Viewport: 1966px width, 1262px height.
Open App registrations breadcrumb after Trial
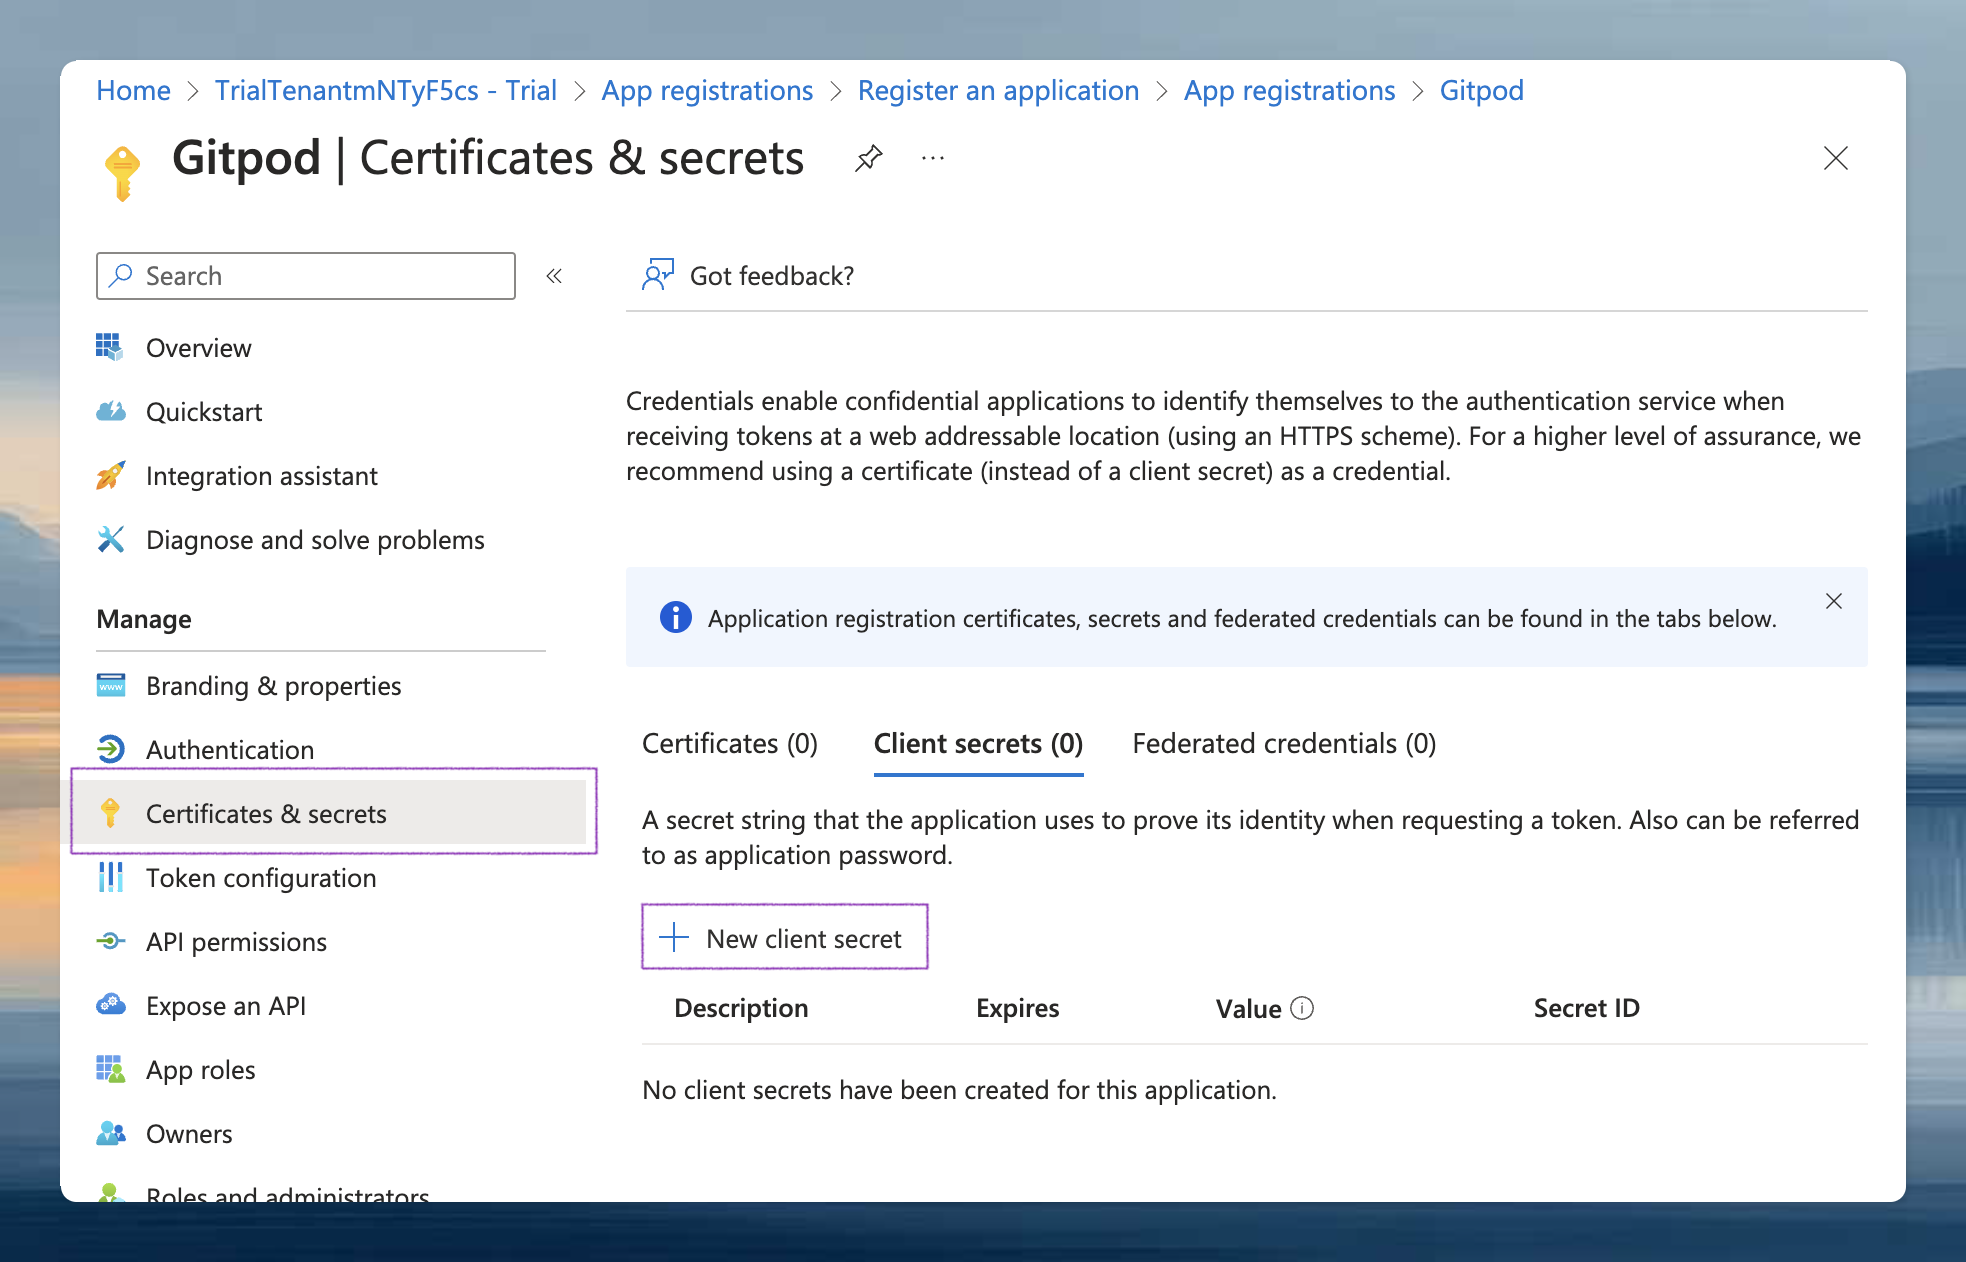[x=706, y=91]
